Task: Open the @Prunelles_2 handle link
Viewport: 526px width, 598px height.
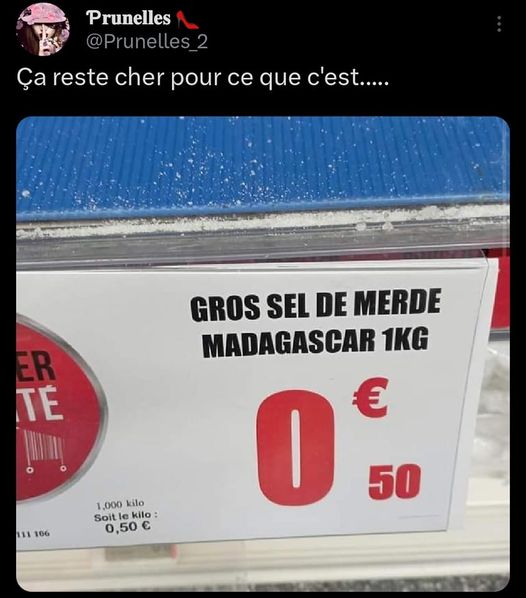Action: (147, 42)
